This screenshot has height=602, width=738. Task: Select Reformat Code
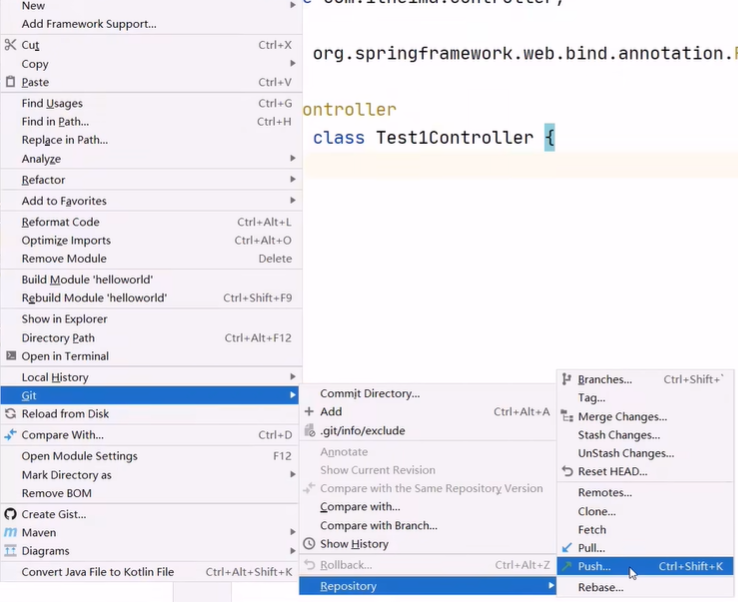pyautogui.click(x=151, y=222)
